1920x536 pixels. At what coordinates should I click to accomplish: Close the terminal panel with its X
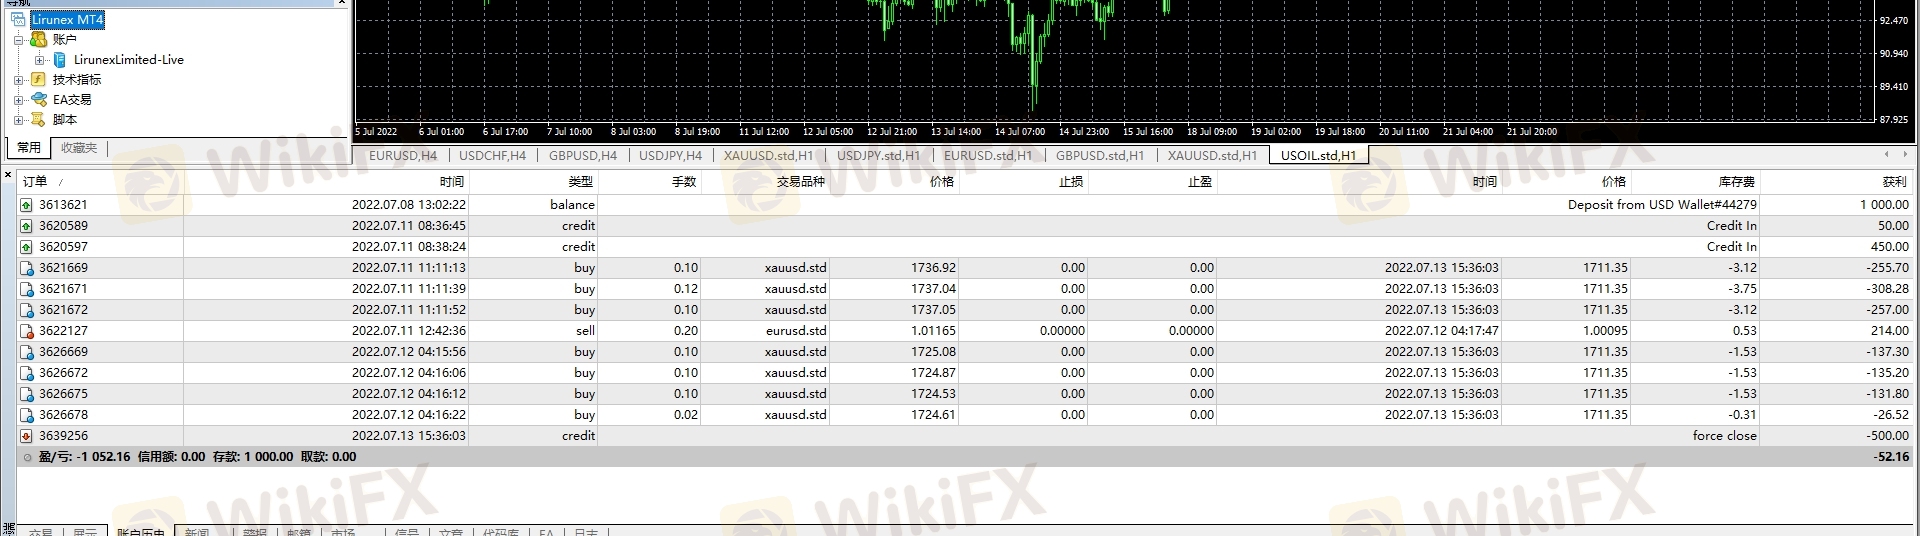[8, 175]
